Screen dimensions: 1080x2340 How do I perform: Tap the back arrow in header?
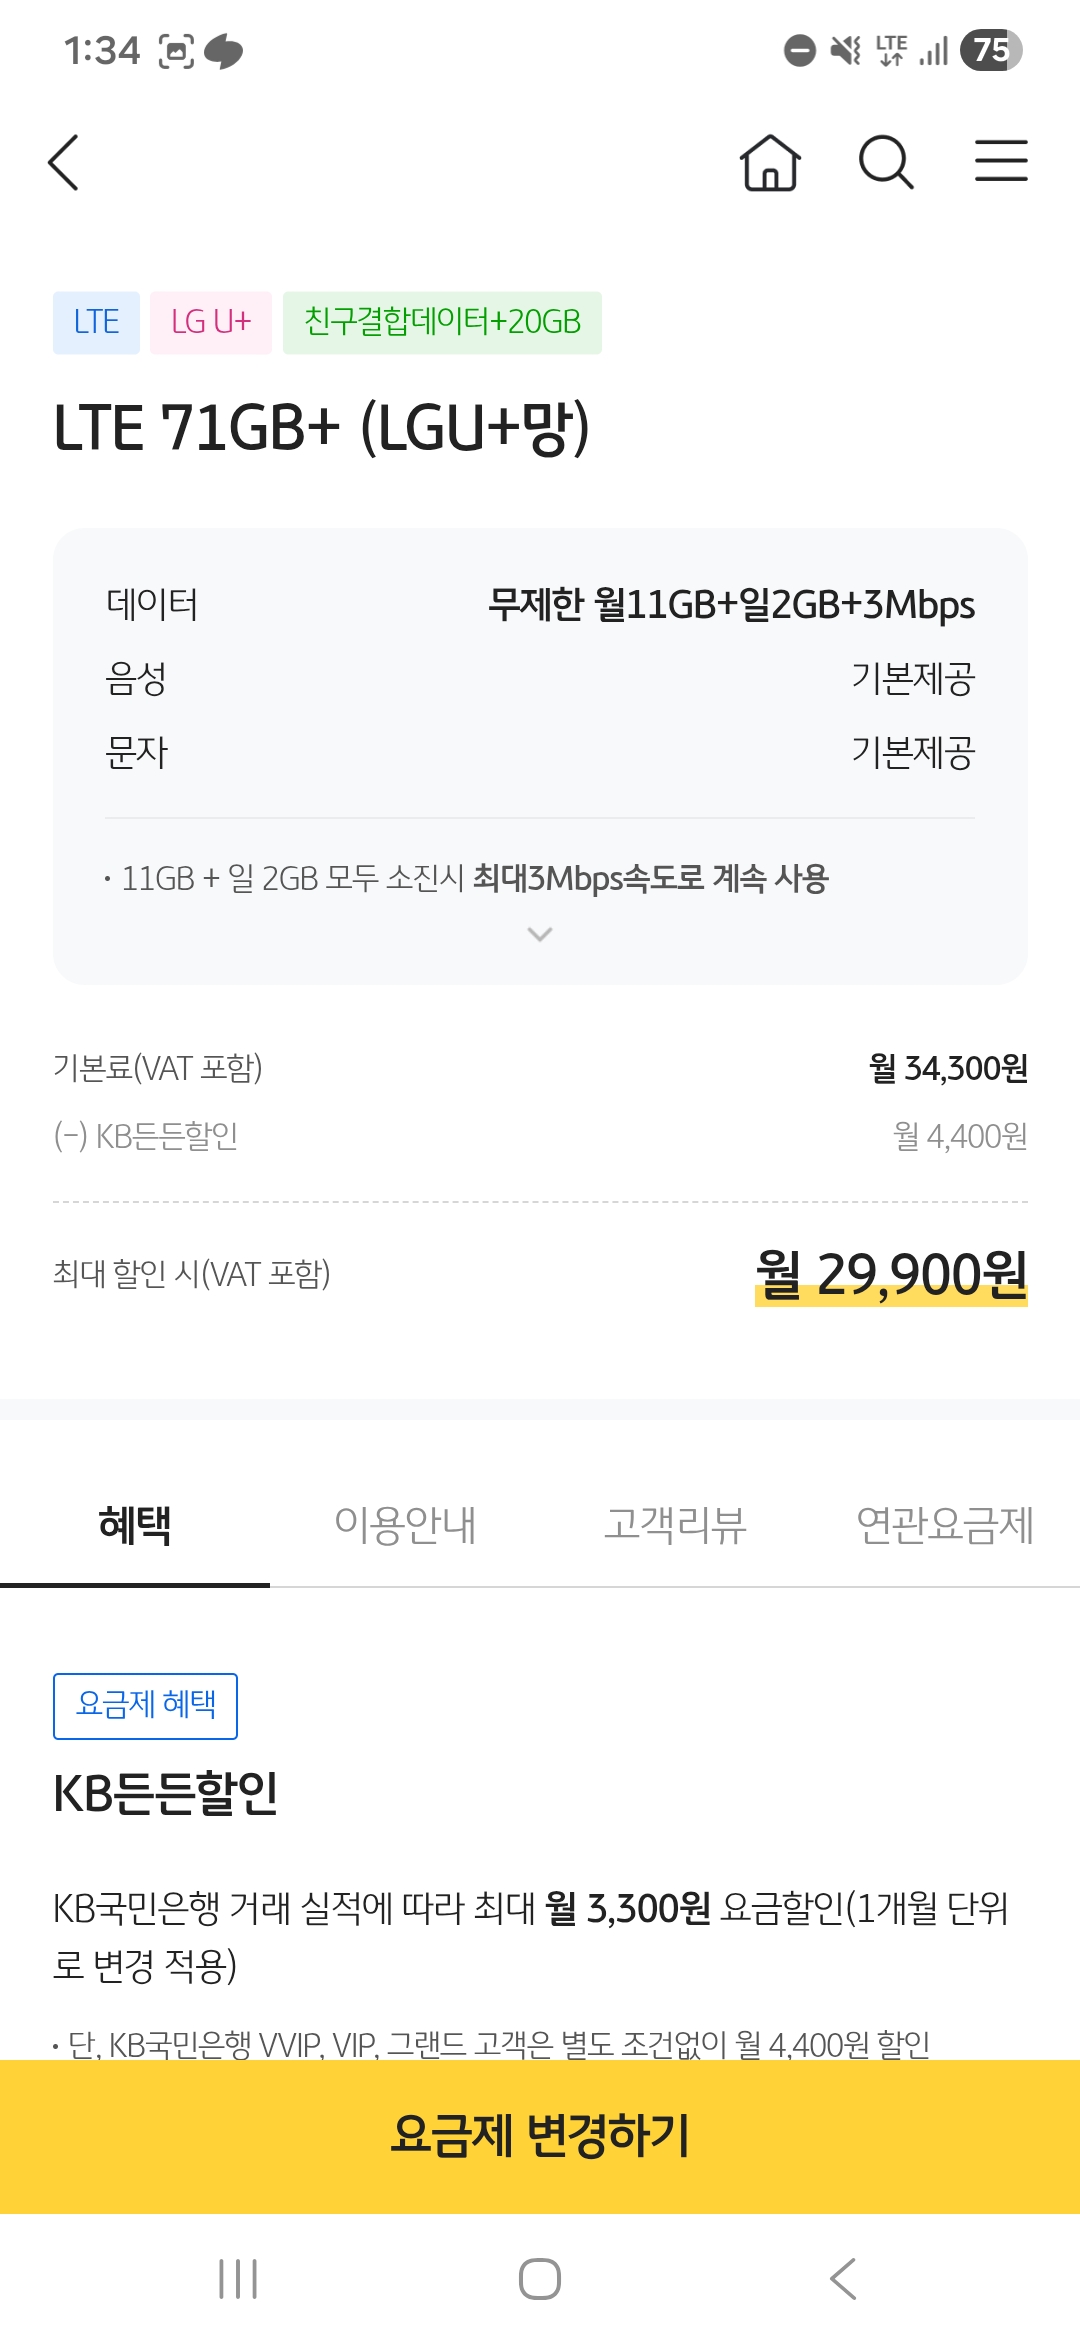click(64, 162)
